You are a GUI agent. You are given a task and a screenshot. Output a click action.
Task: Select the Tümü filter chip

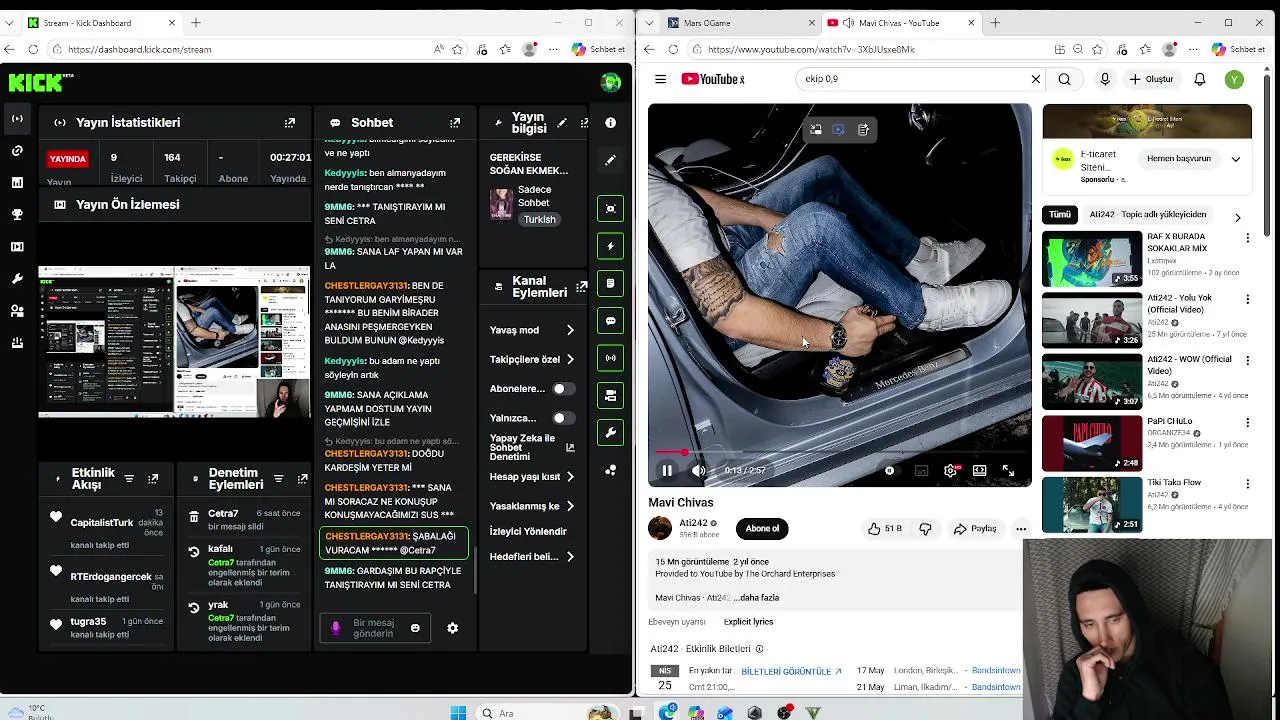[1060, 214]
